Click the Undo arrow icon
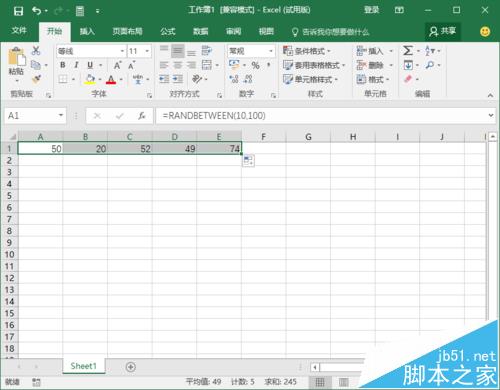The height and width of the screenshot is (390, 500). tap(37, 11)
